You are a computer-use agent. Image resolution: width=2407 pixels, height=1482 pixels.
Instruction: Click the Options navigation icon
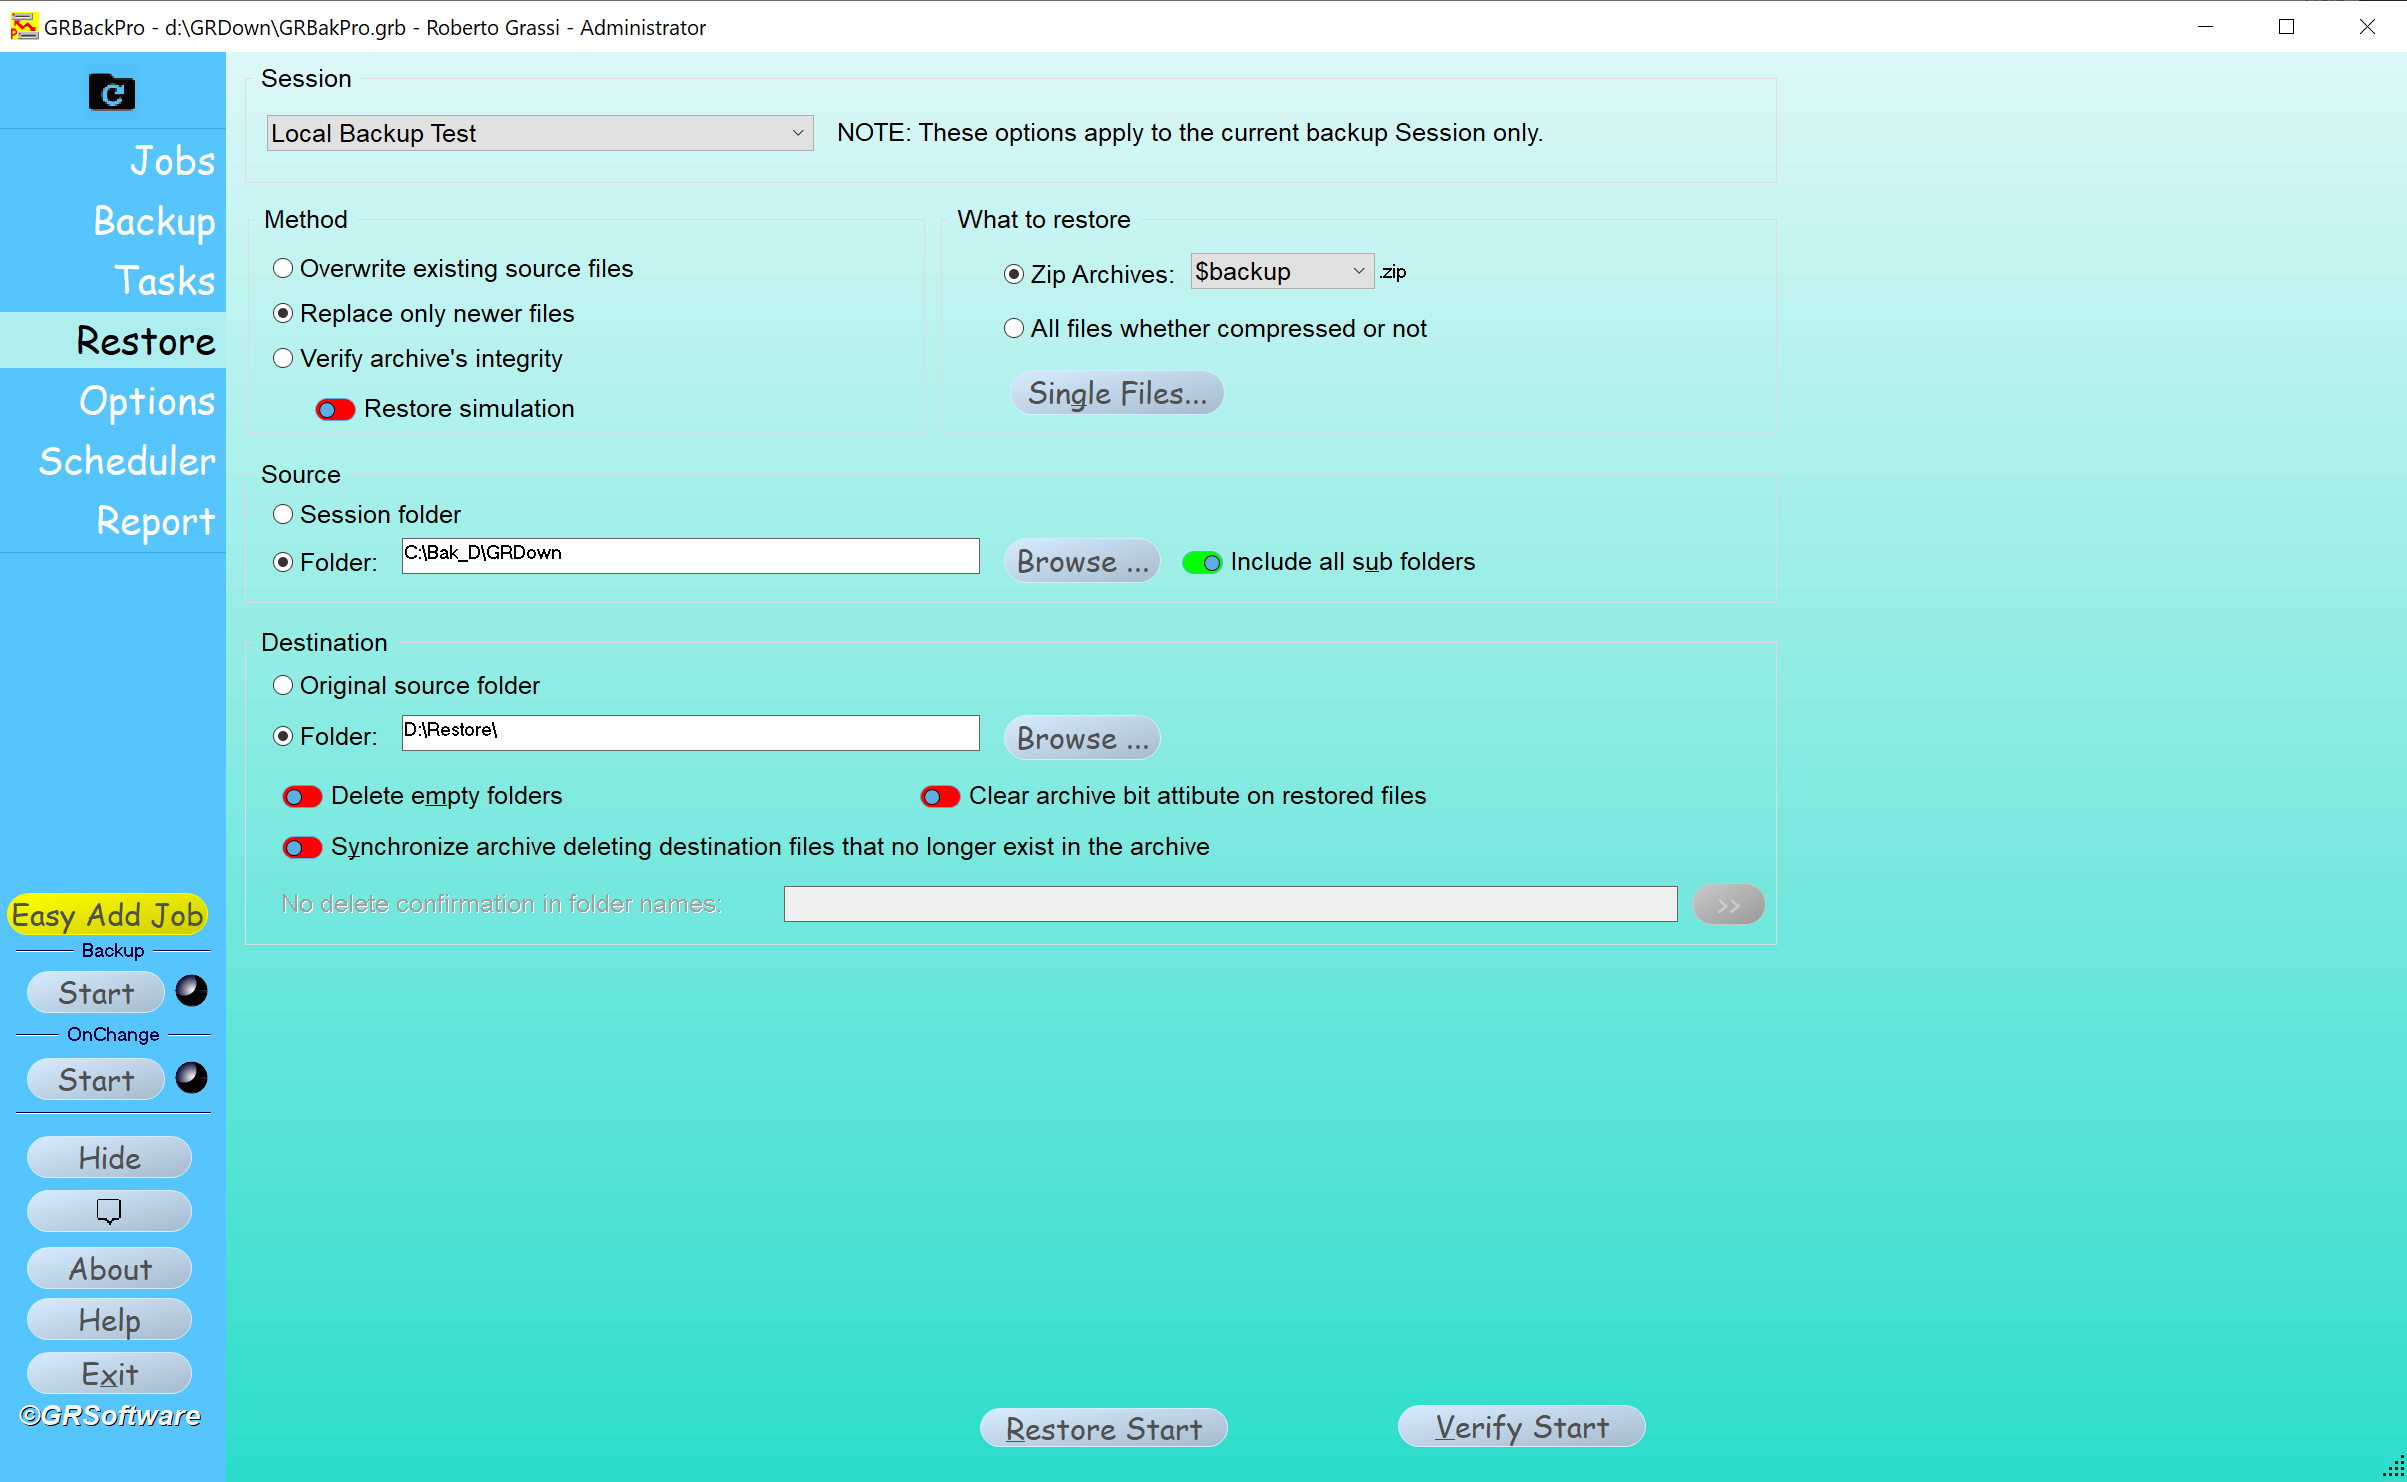tap(146, 401)
